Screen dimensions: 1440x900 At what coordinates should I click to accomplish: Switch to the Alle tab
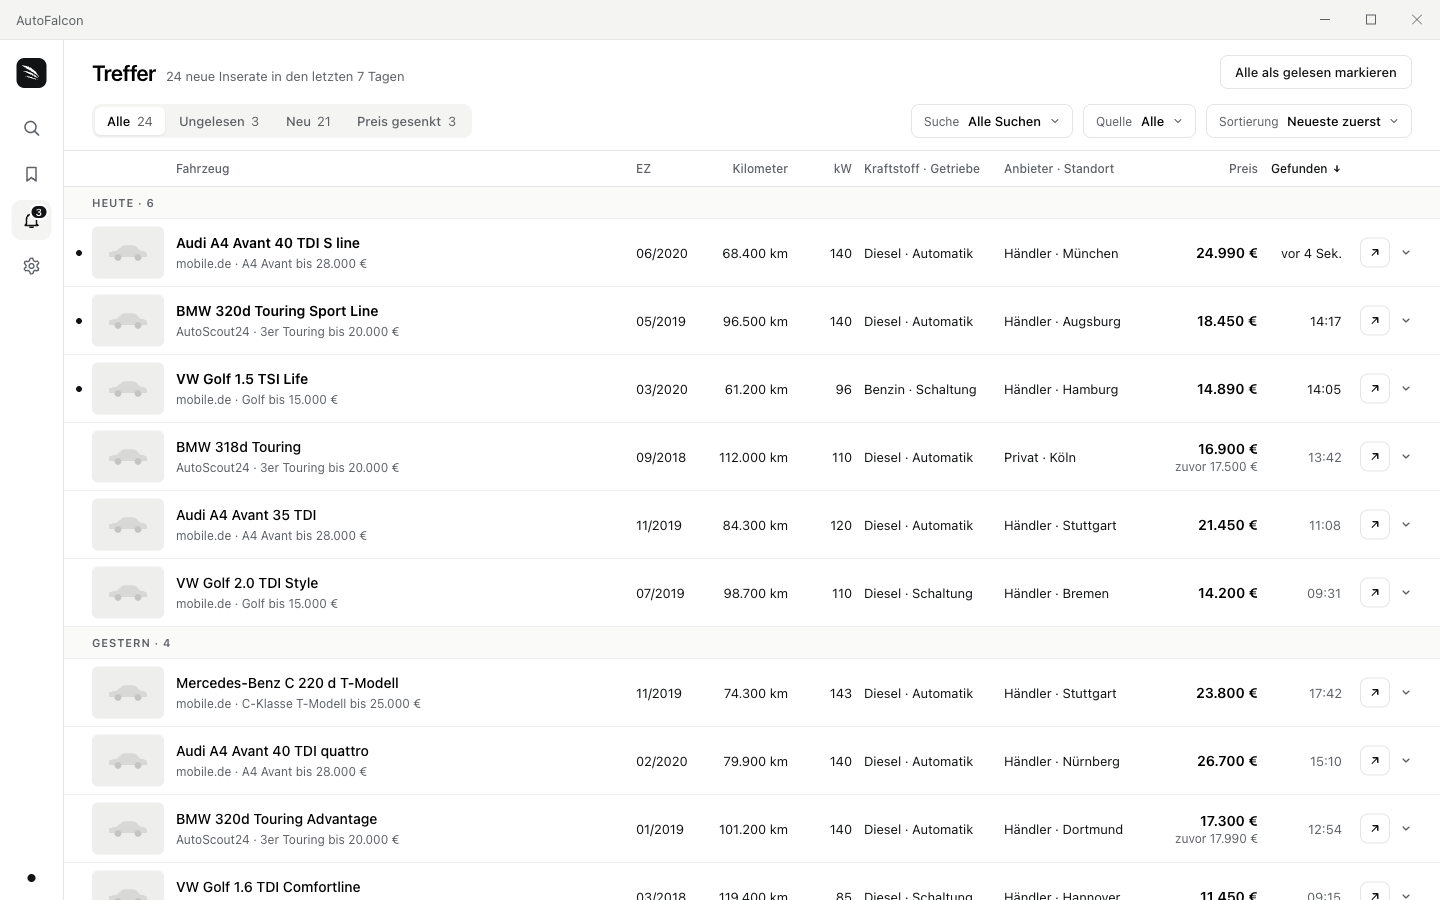tap(130, 121)
